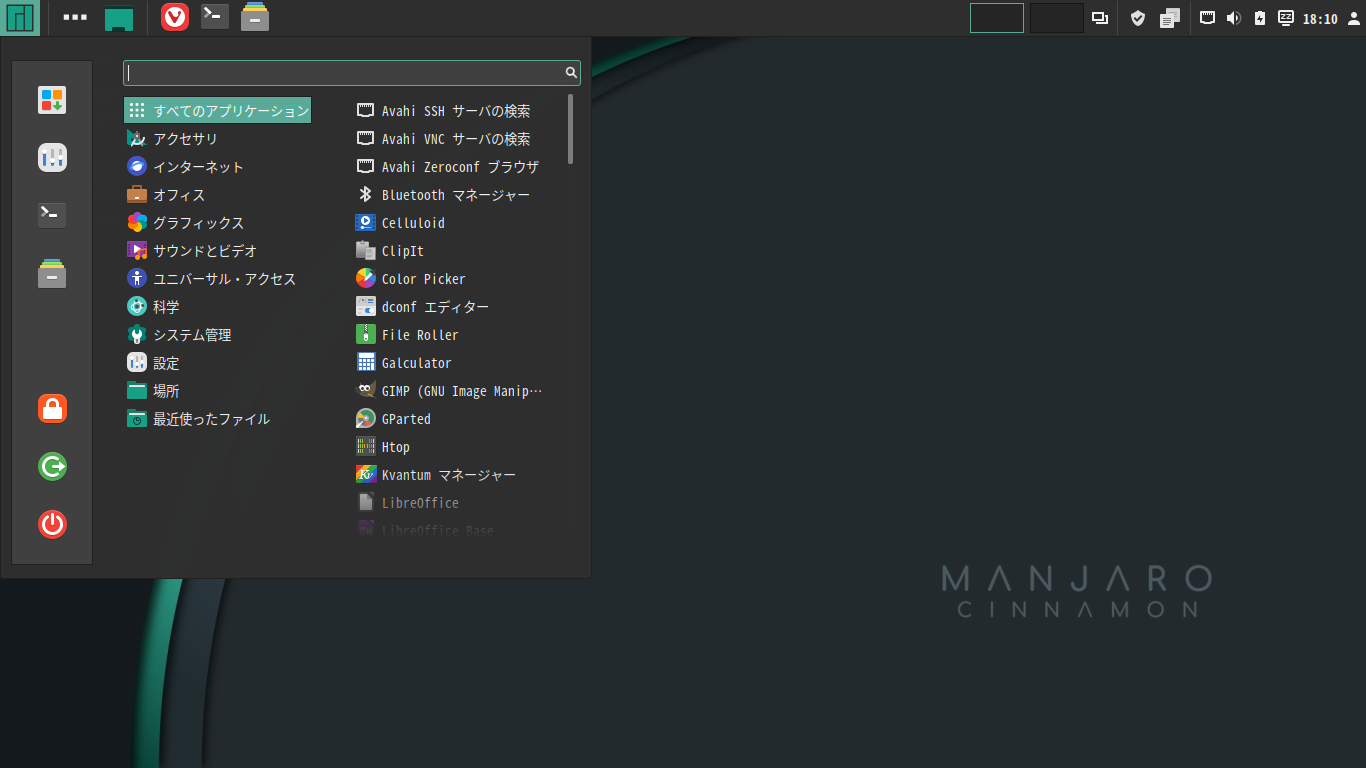The height and width of the screenshot is (768, 1366).
Task: Click the sleep inhibit (zz) applet
Action: (1286, 18)
